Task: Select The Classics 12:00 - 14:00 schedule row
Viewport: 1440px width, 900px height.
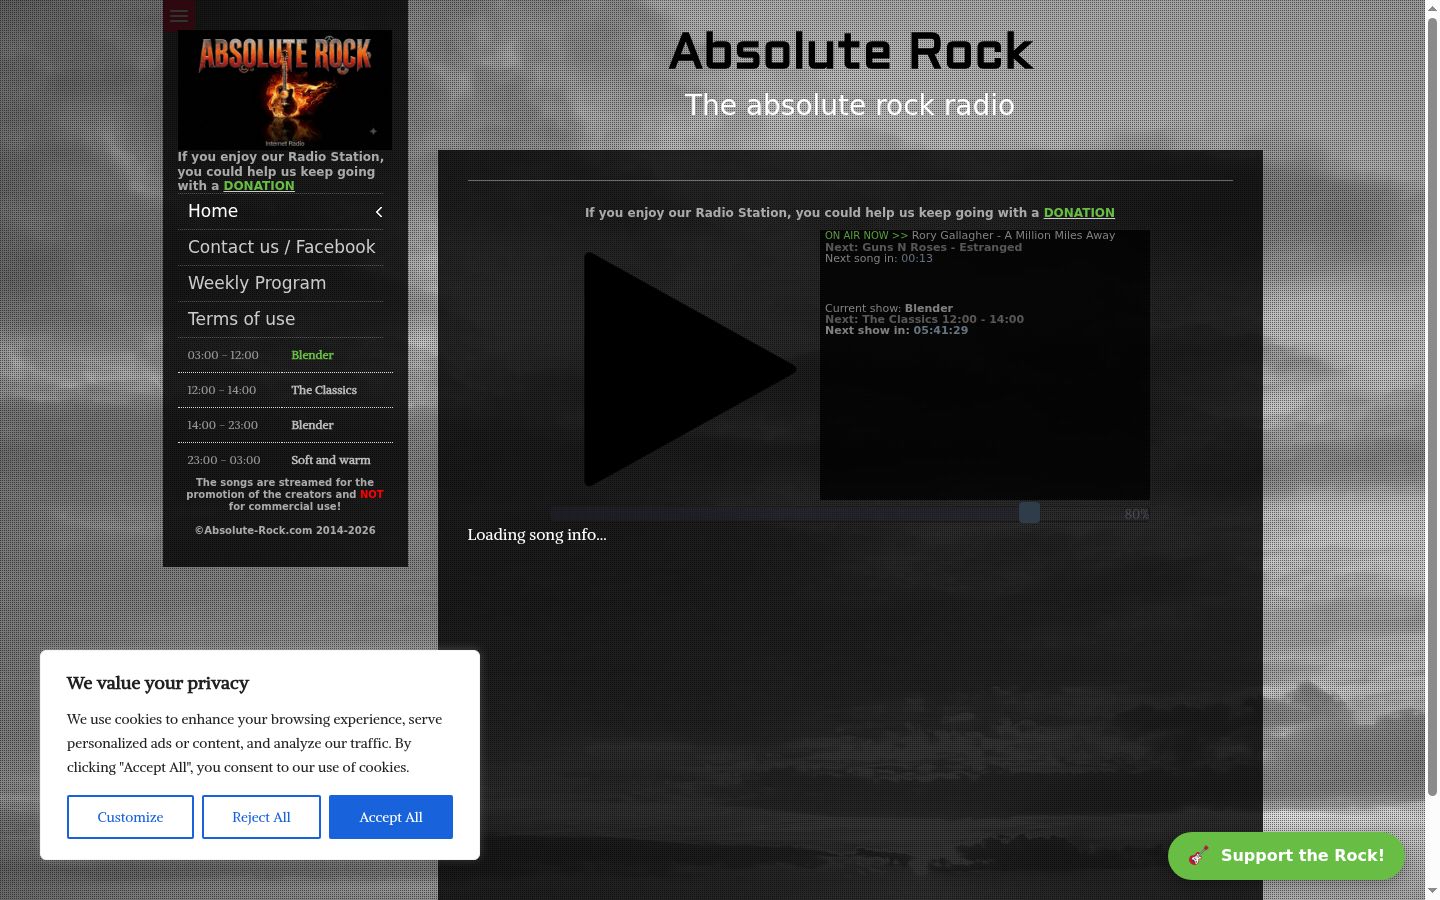Action: tap(285, 390)
